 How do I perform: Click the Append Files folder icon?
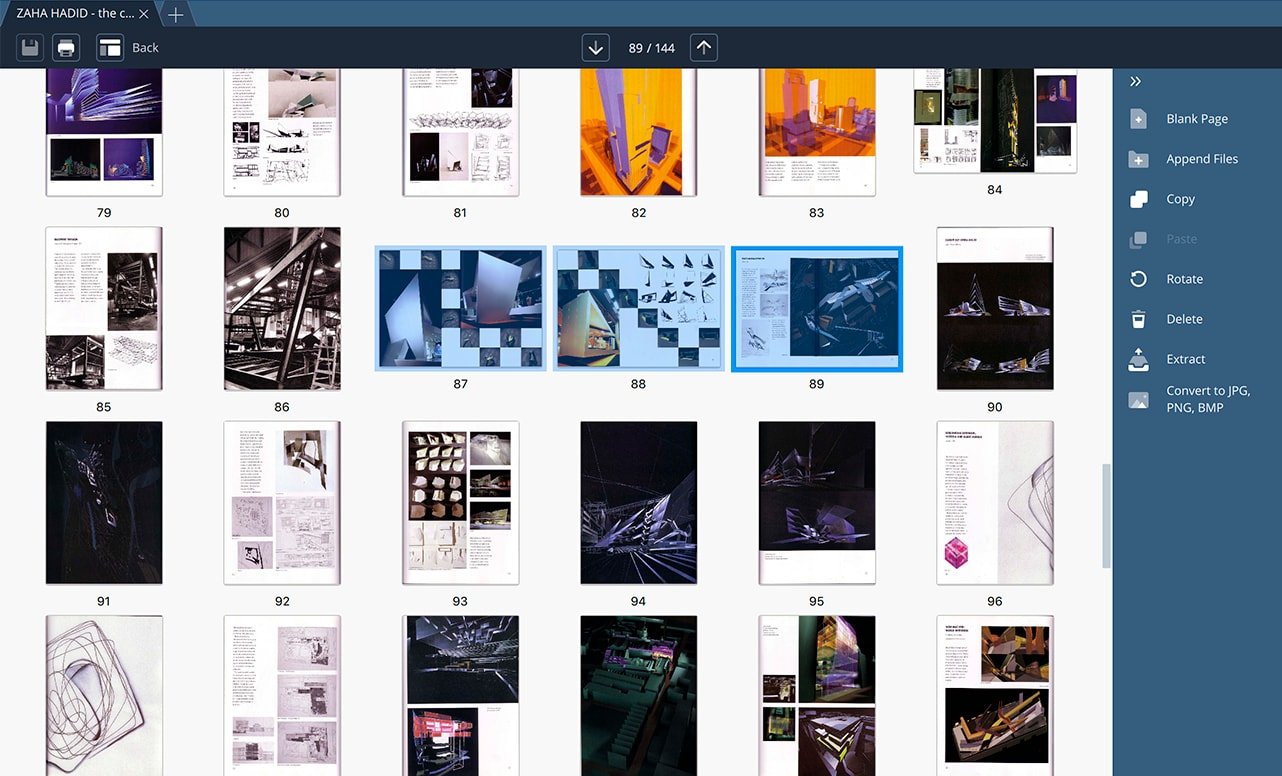(x=1138, y=159)
